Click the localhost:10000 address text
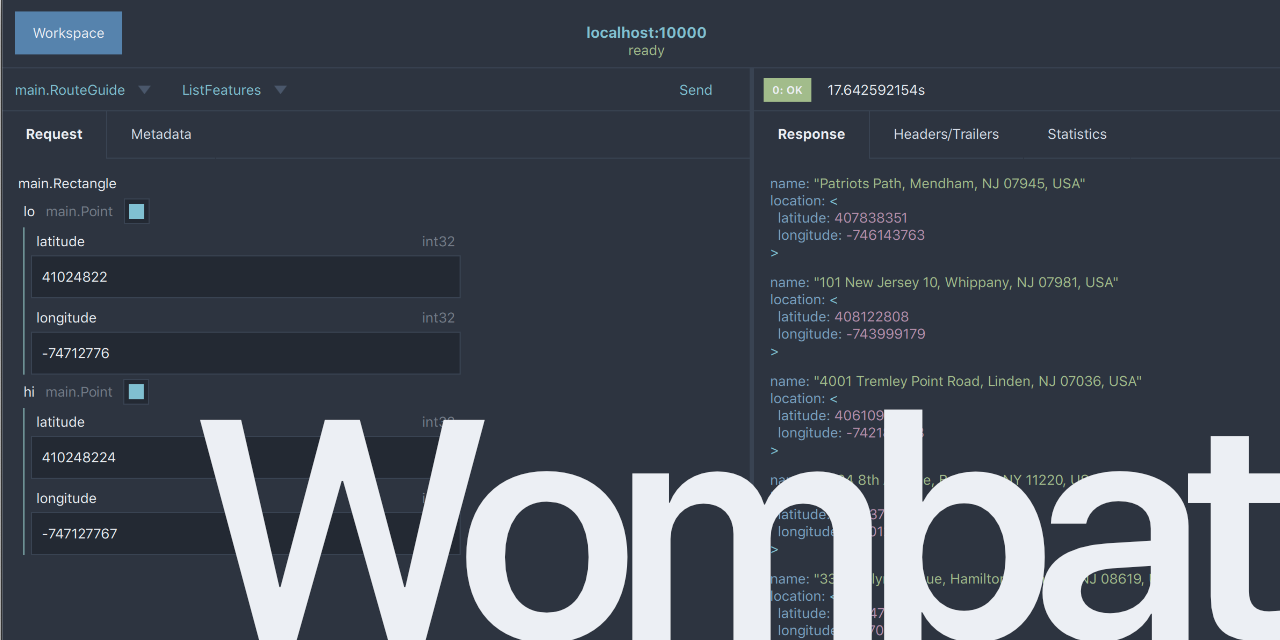This screenshot has width=1280, height=640. [x=646, y=33]
